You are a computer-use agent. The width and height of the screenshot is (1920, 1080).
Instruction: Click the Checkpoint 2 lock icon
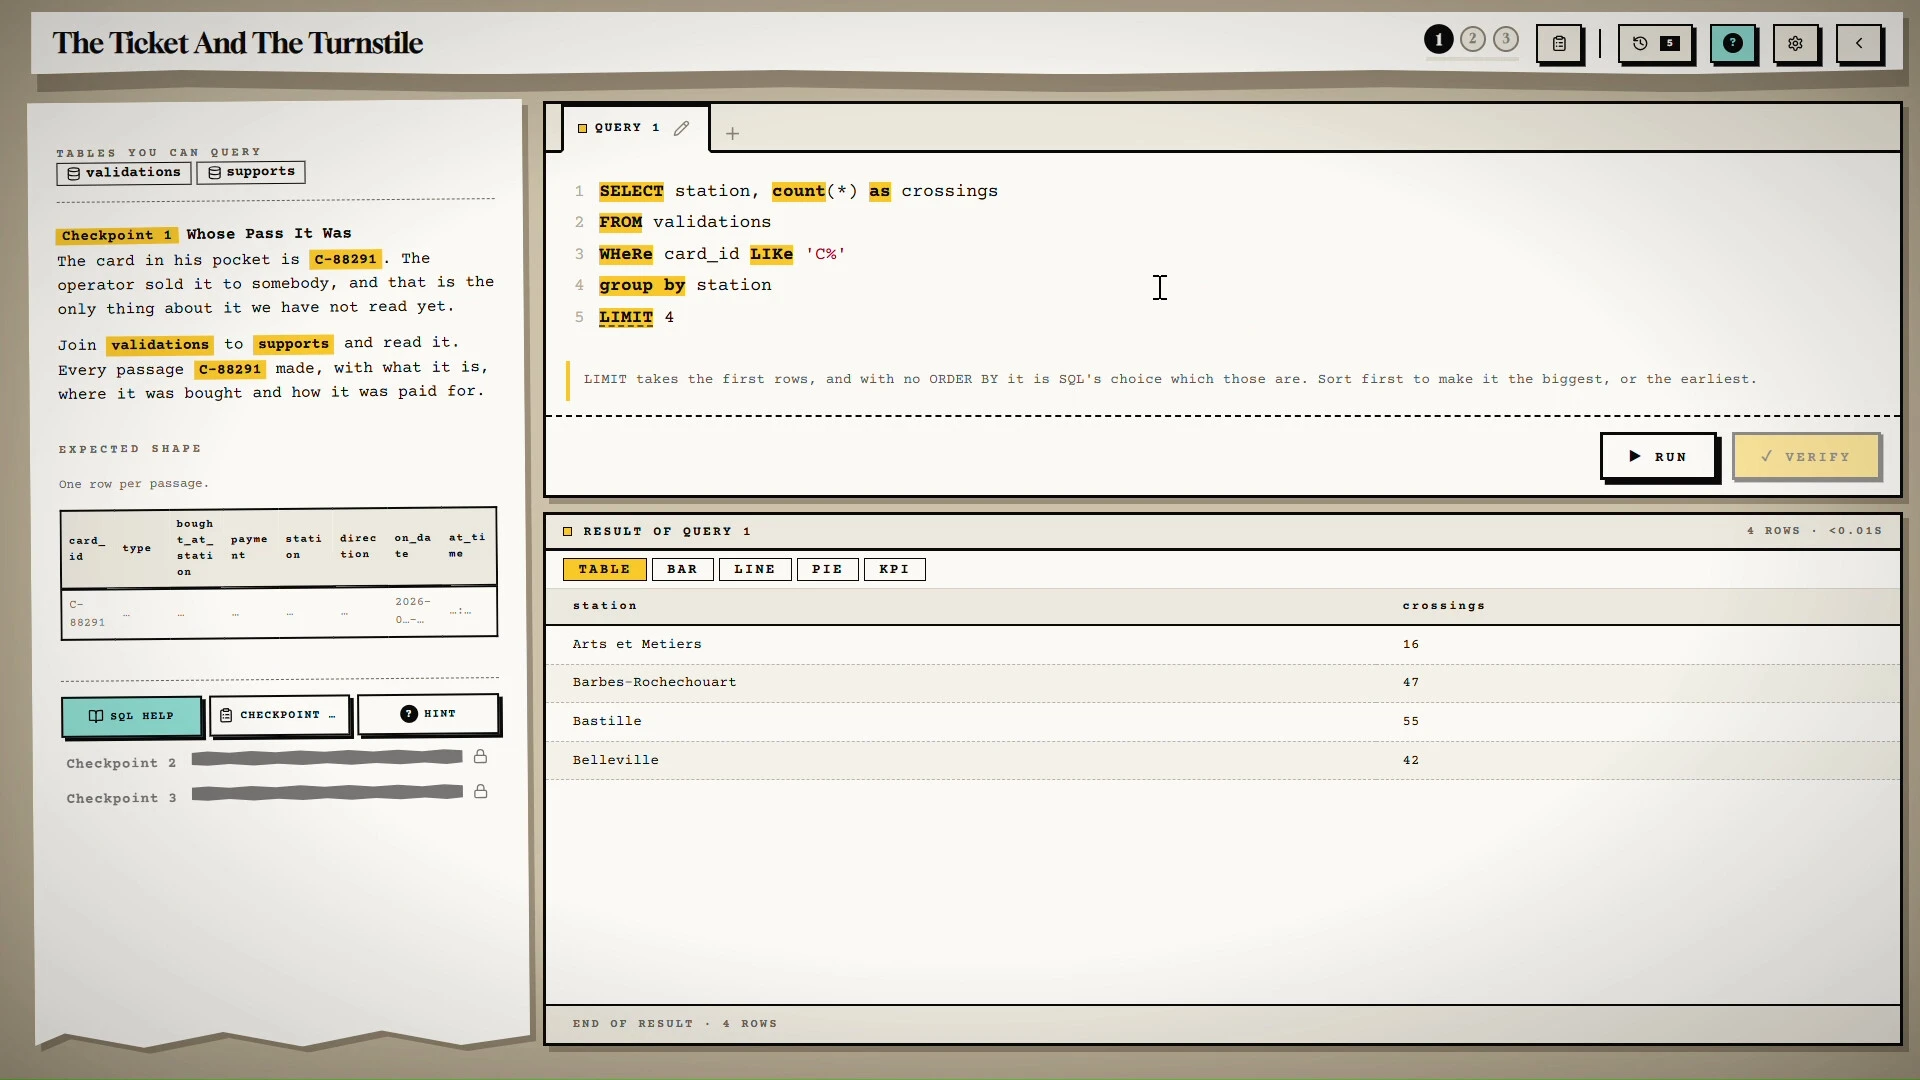[x=480, y=757]
